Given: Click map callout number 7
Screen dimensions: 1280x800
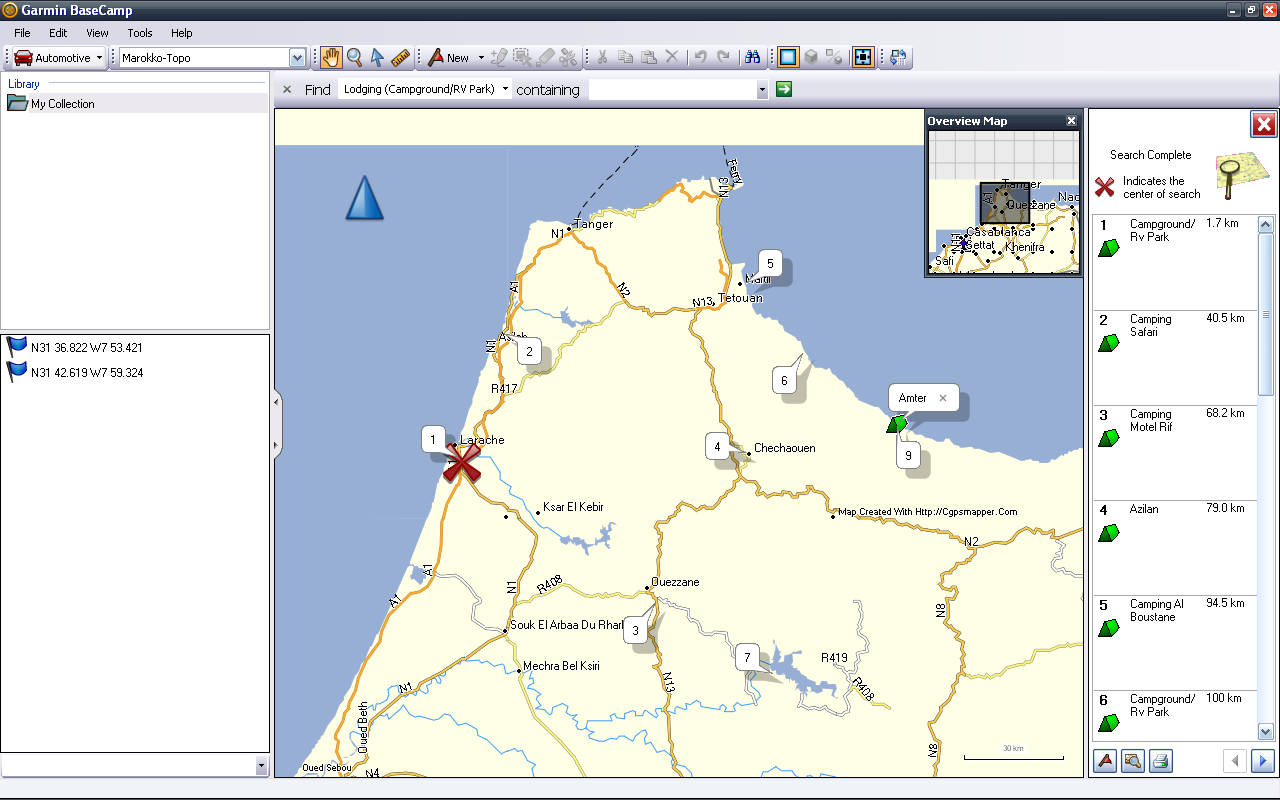Looking at the screenshot, I should click(x=746, y=658).
